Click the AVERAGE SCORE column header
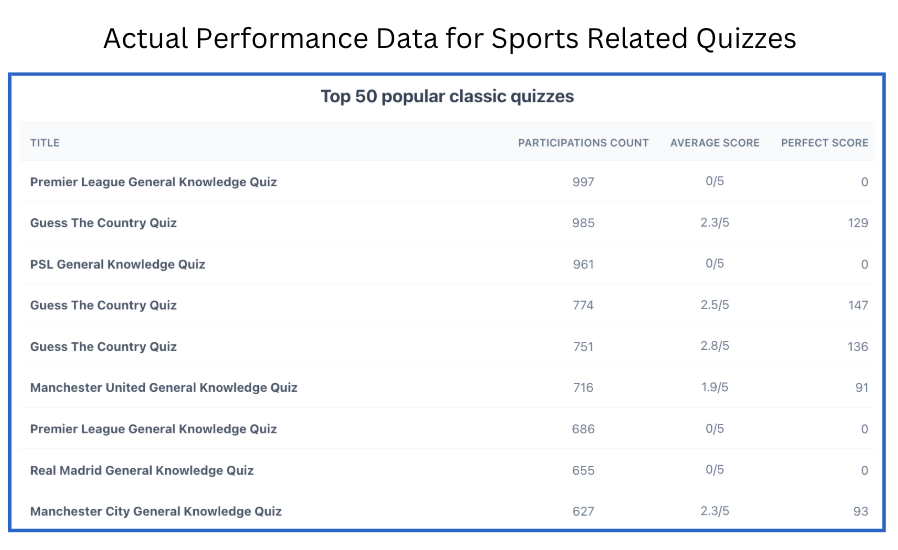 click(x=715, y=143)
